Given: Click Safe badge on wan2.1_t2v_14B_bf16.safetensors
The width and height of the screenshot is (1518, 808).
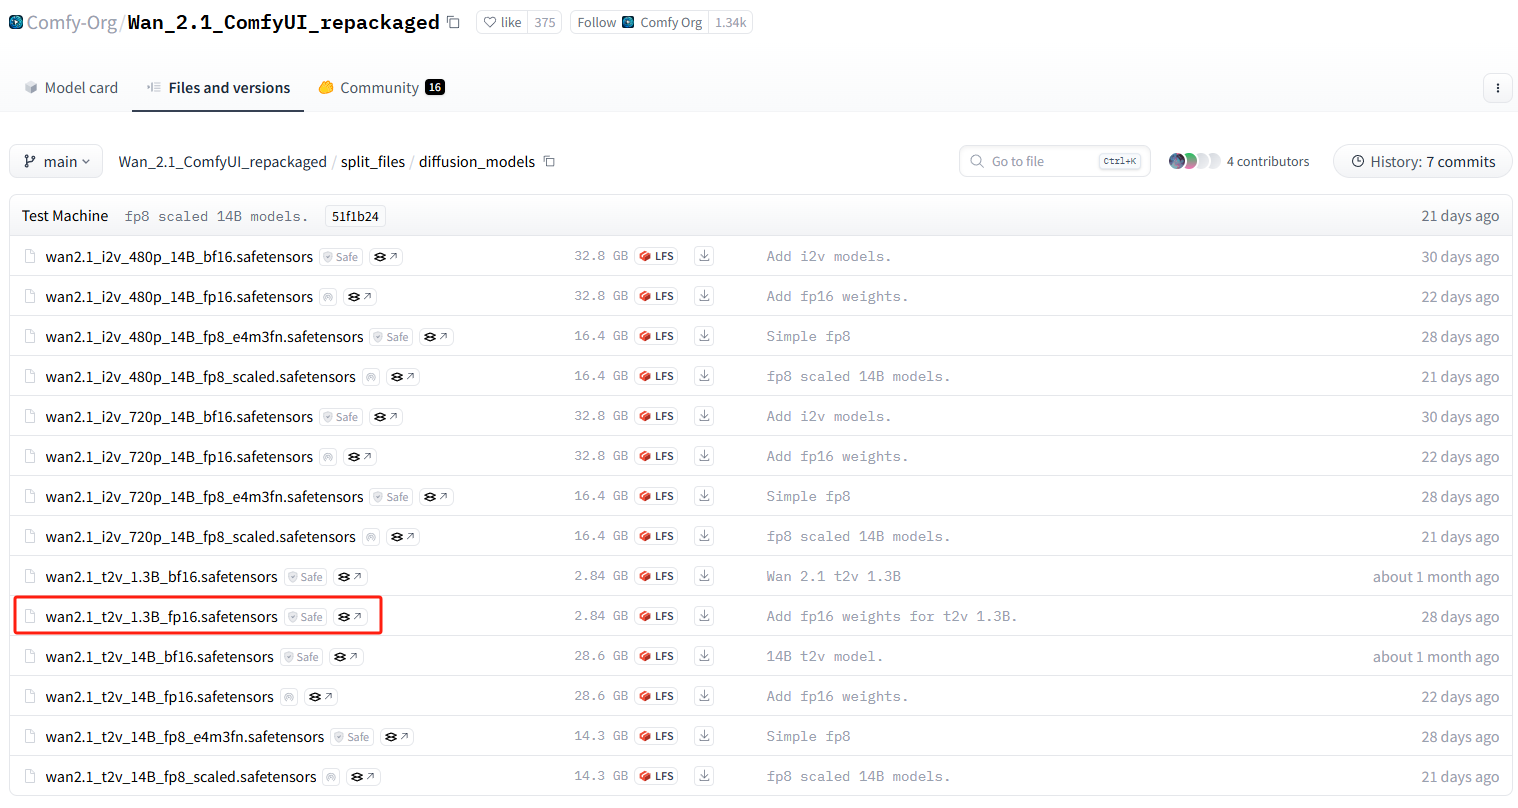Looking at the screenshot, I should [301, 657].
